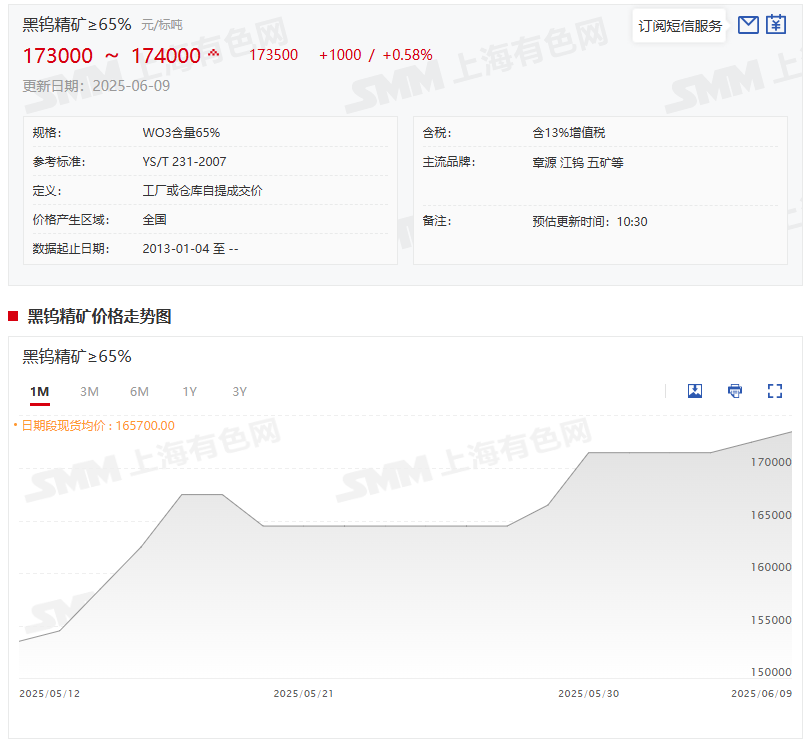Switch to the 3Y time range
The width and height of the screenshot is (810, 742).
(239, 392)
